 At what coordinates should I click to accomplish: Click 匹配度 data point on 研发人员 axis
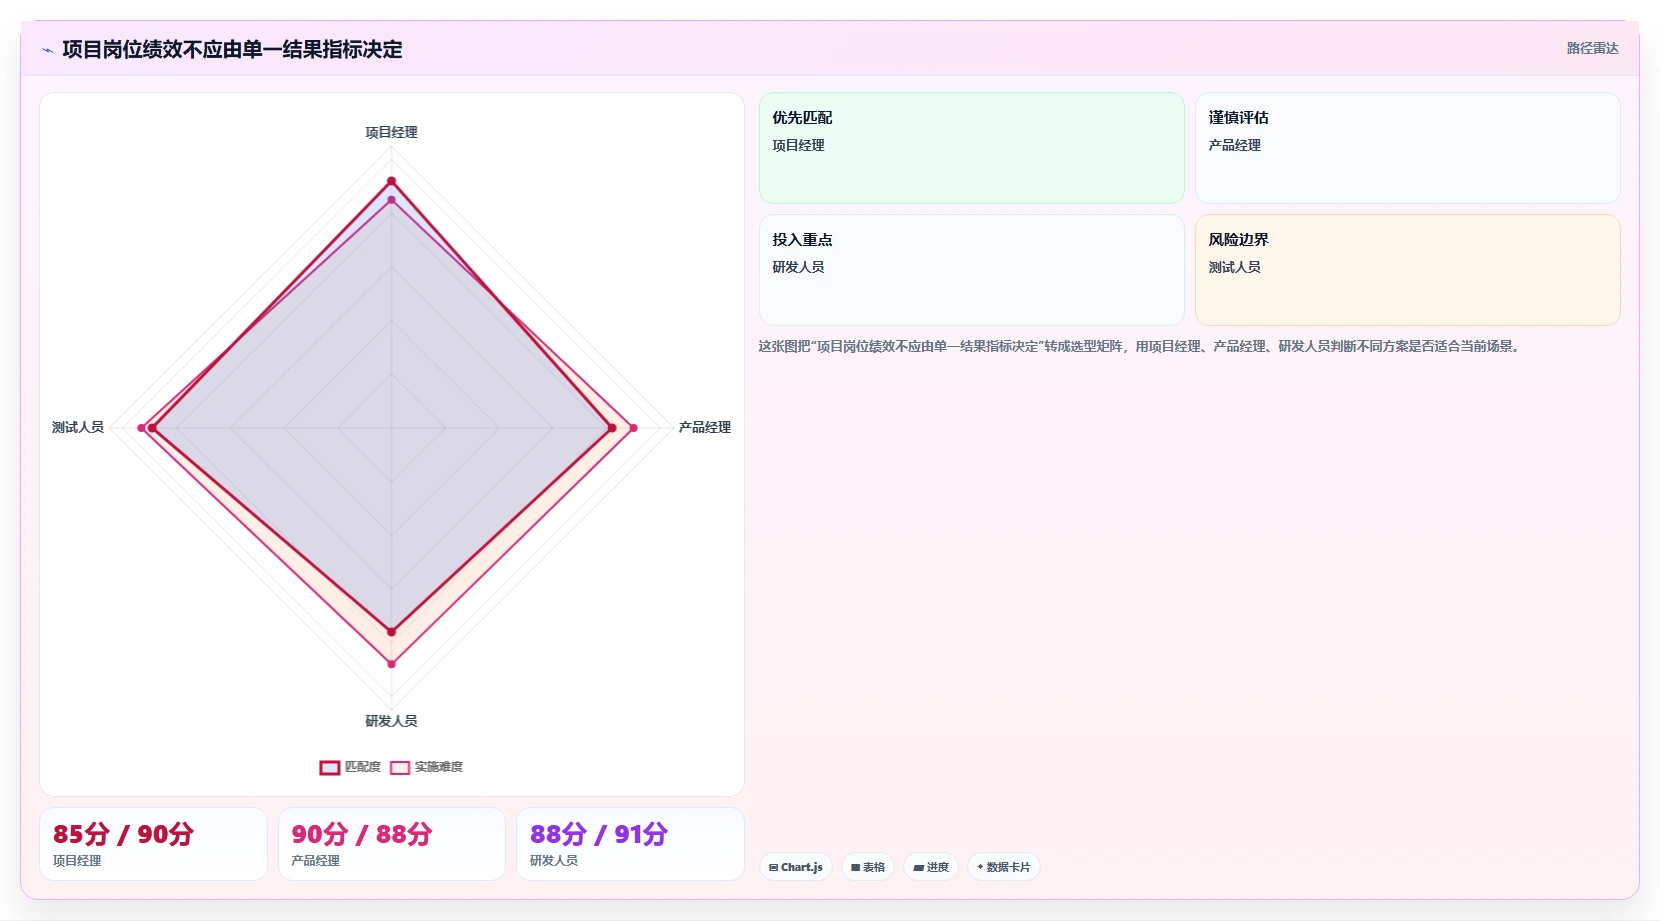tap(391, 632)
